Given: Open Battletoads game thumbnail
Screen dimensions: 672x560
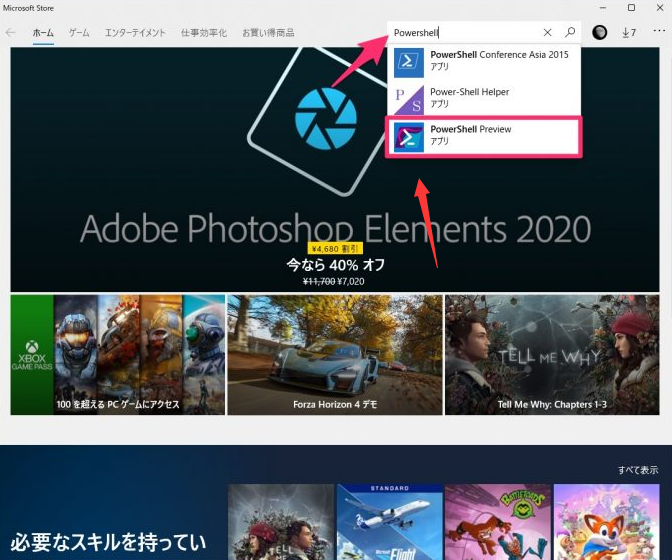Looking at the screenshot, I should click(498, 522).
